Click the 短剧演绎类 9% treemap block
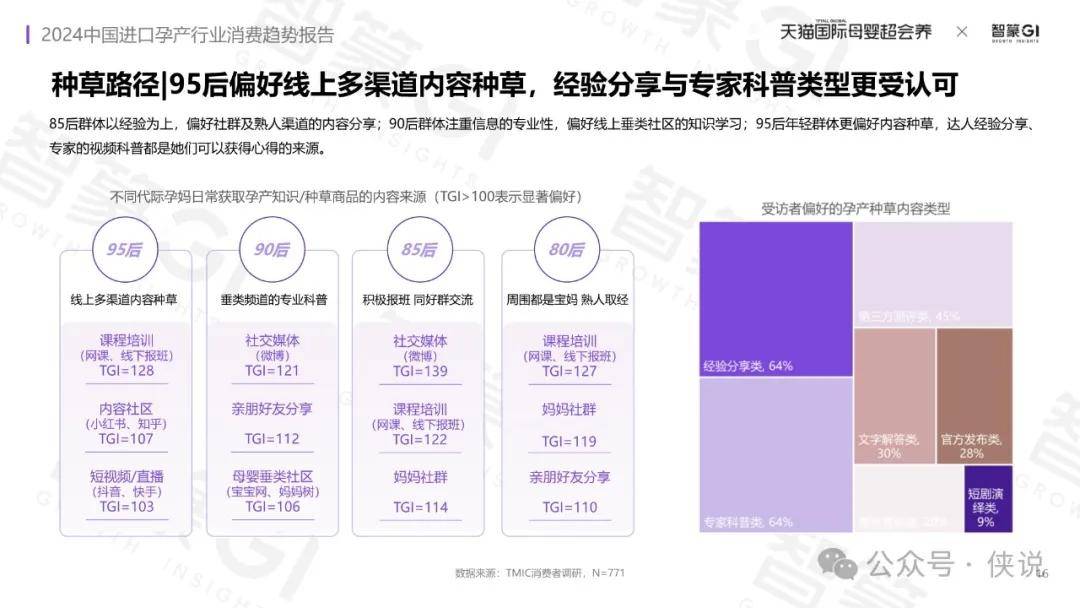The image size is (1080, 608). (988, 498)
